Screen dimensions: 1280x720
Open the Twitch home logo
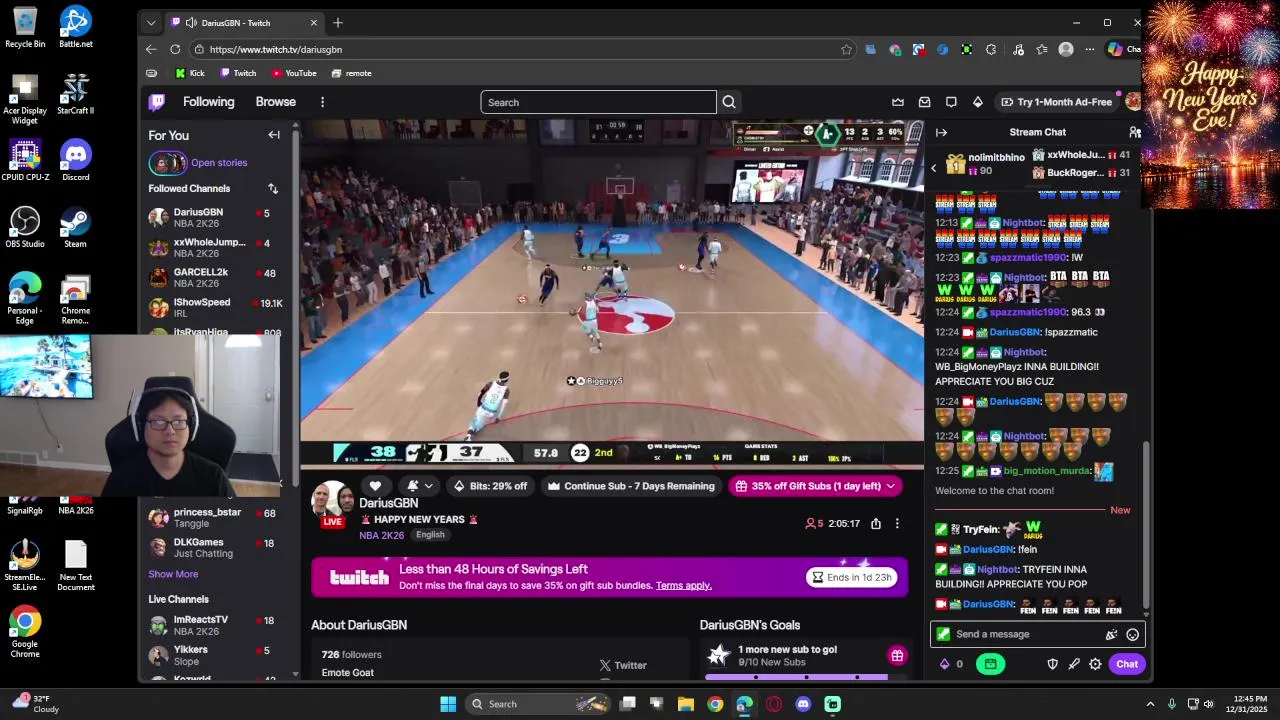coord(157,102)
